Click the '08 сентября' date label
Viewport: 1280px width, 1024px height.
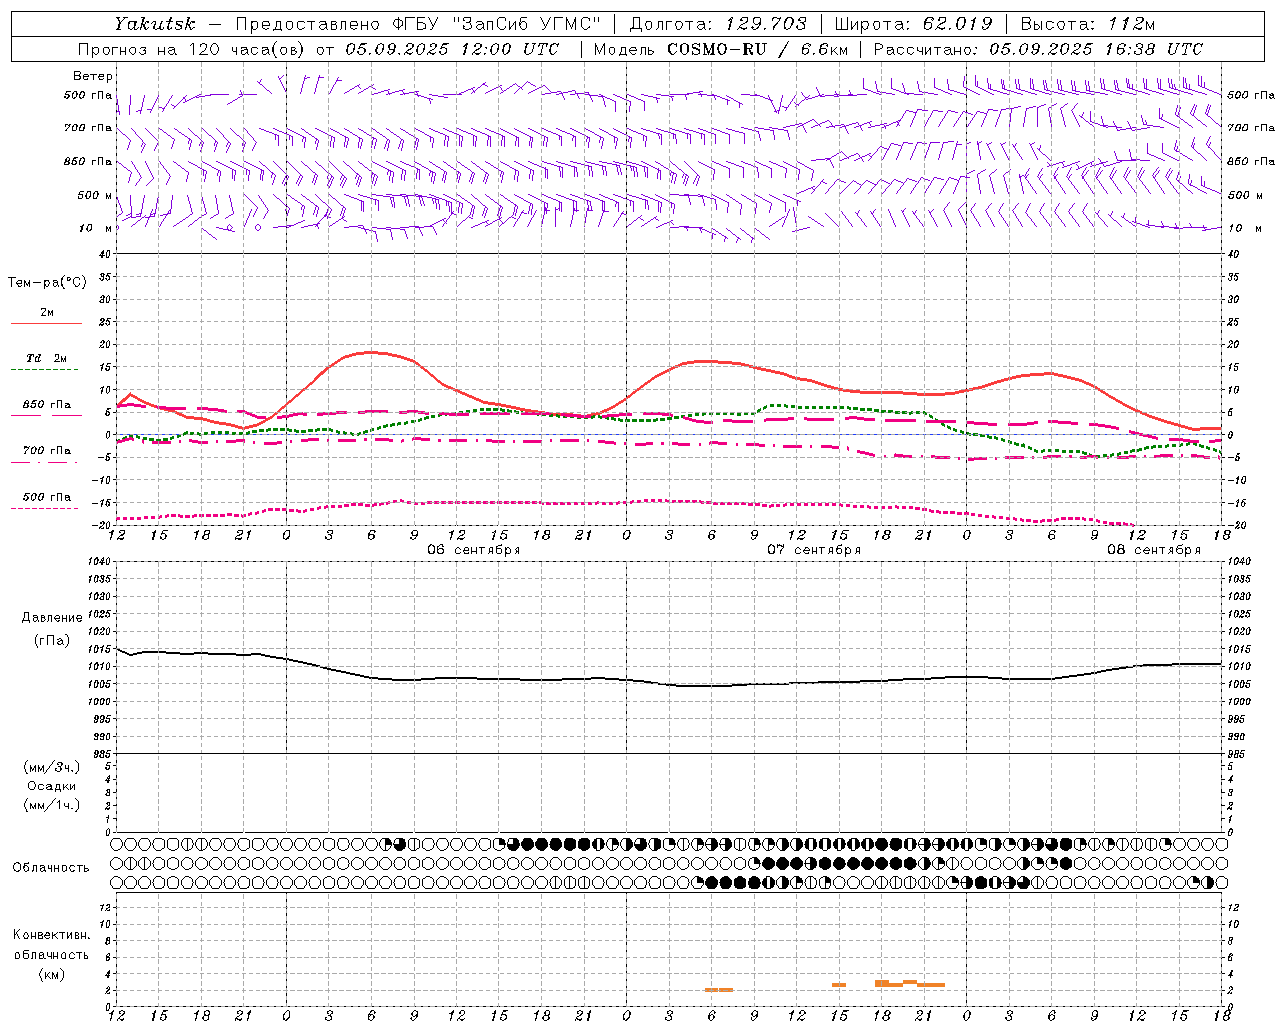point(1154,550)
